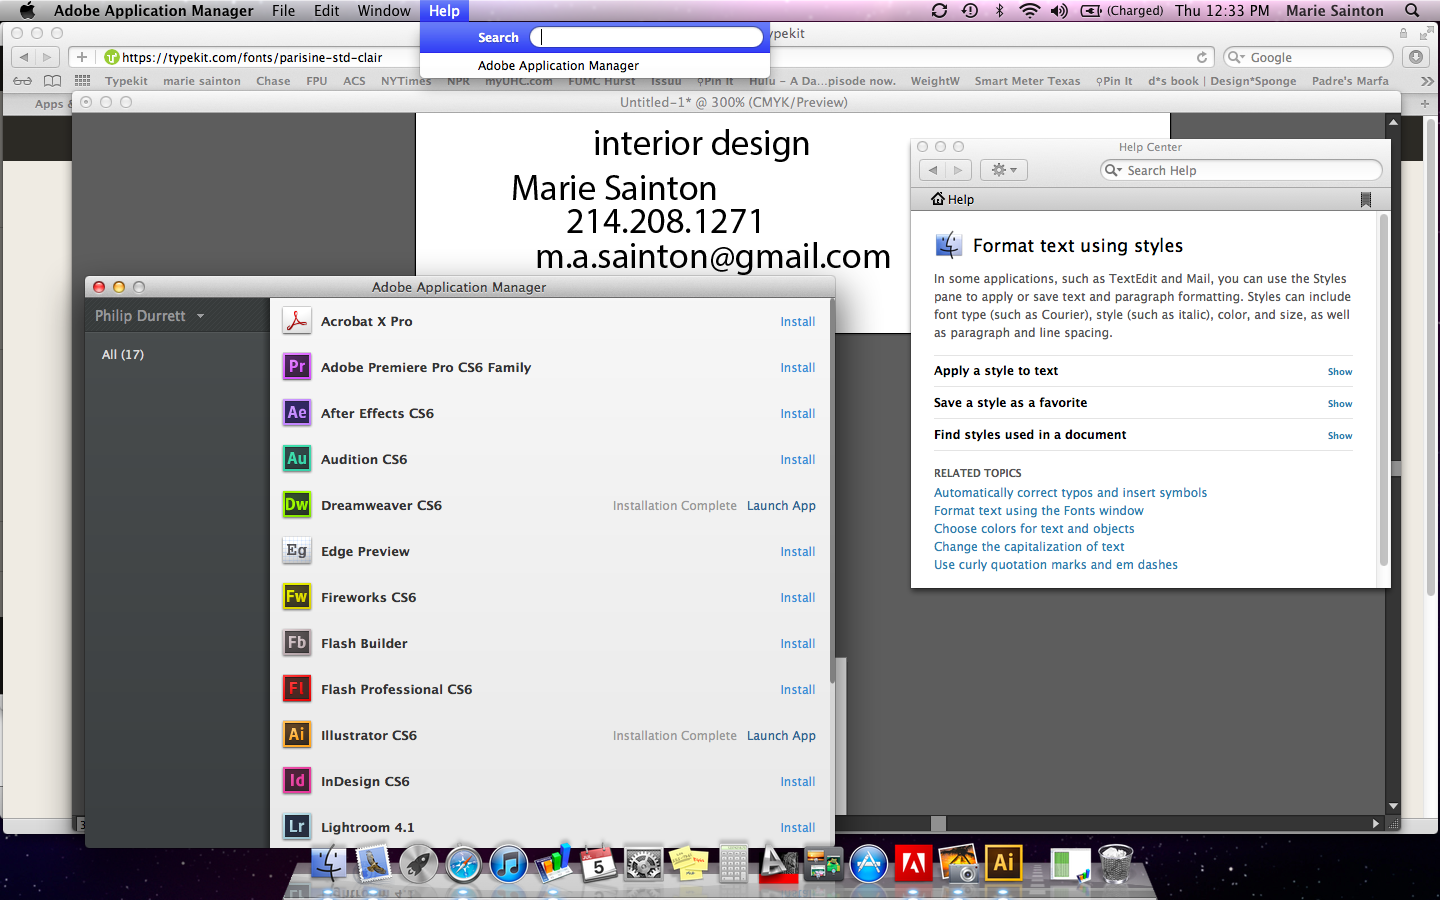The height and width of the screenshot is (900, 1440).
Task: Click the Lightroom 4.1 icon
Action: coord(296,827)
